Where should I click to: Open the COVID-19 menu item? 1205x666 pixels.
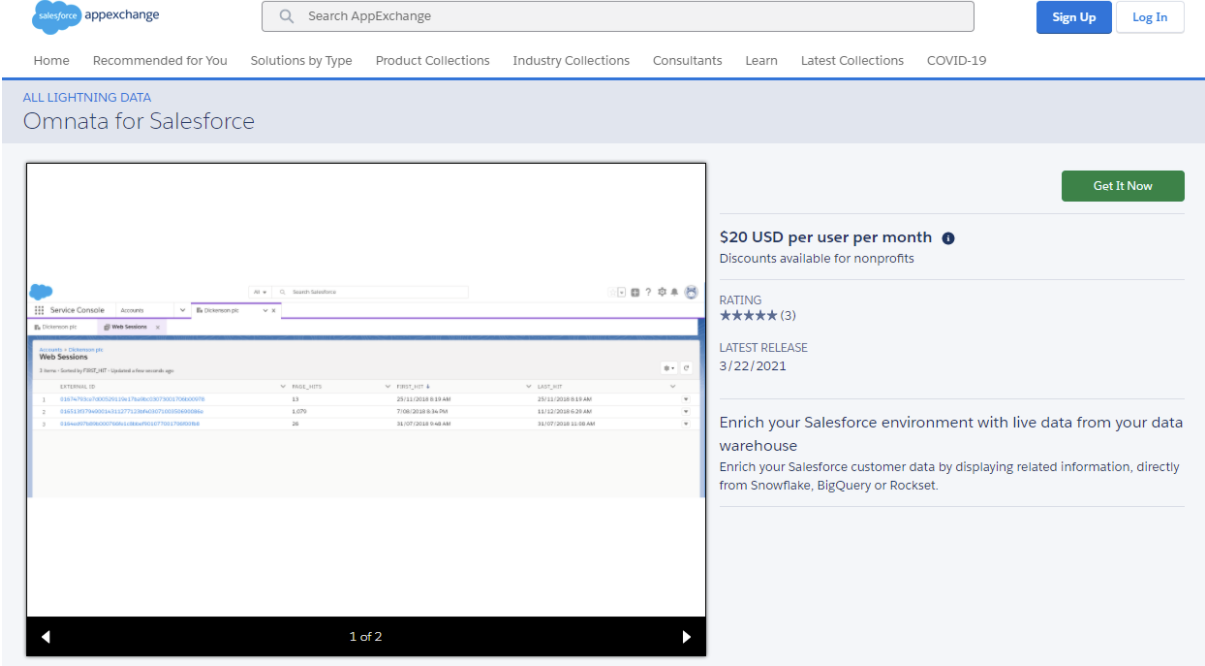[956, 61]
